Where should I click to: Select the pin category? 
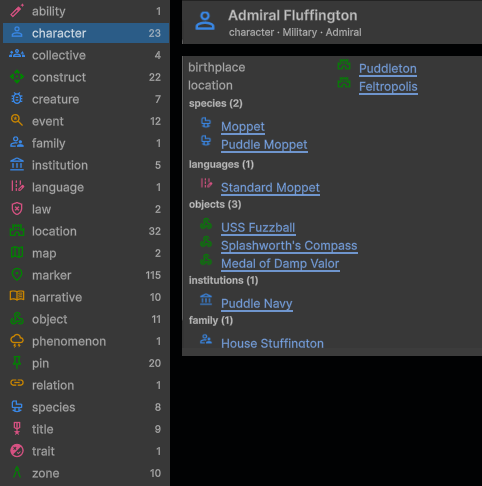click(86, 363)
